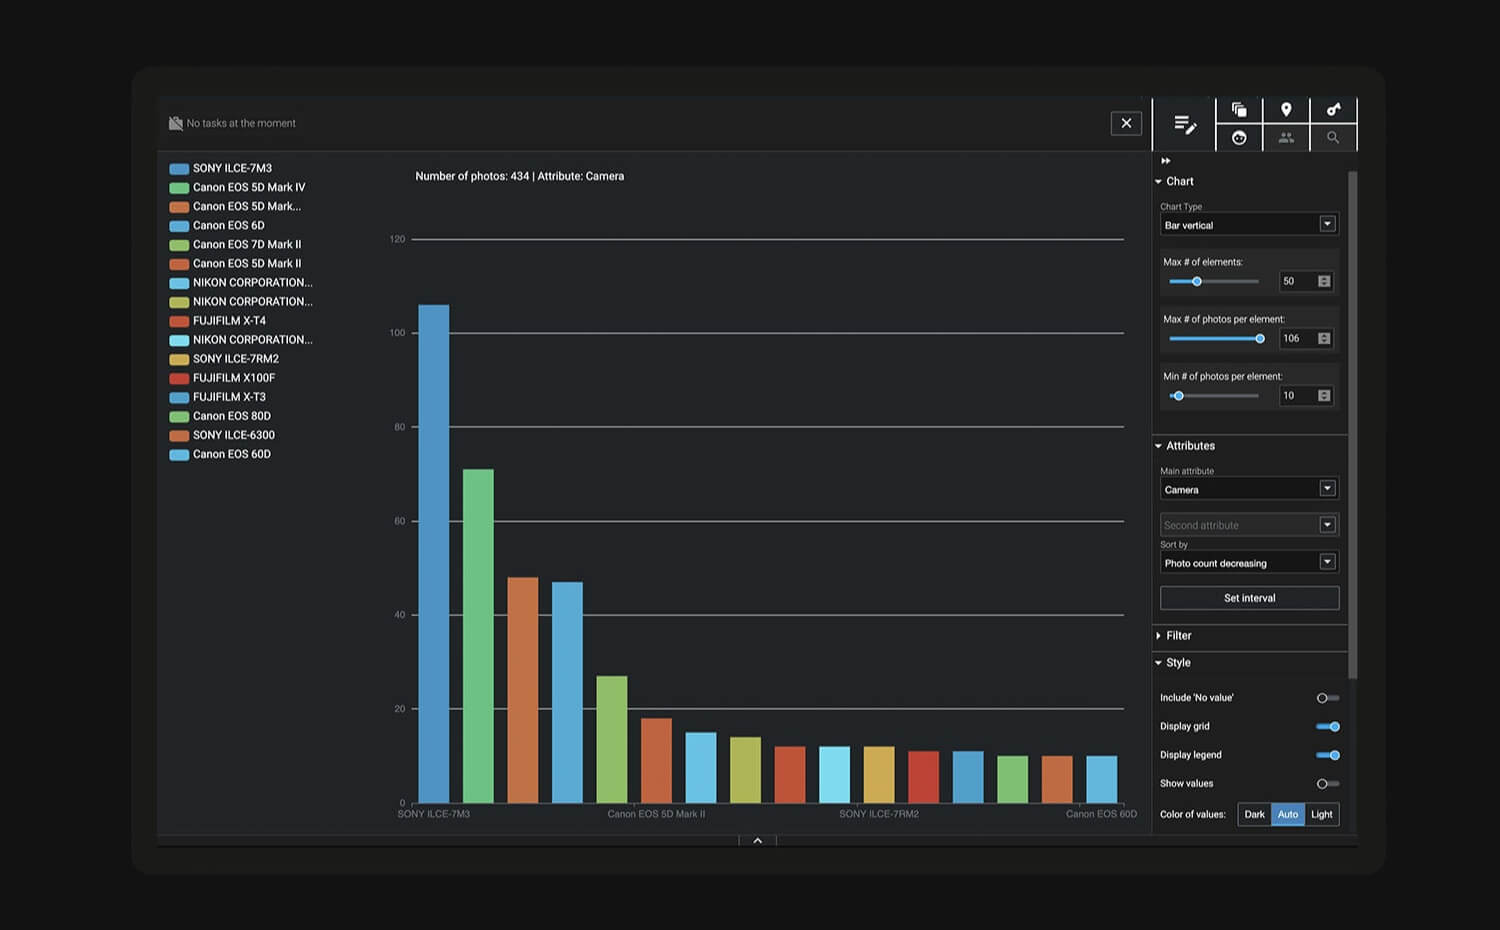Click the FUJIFILM X-T3 legend entry

[217, 397]
